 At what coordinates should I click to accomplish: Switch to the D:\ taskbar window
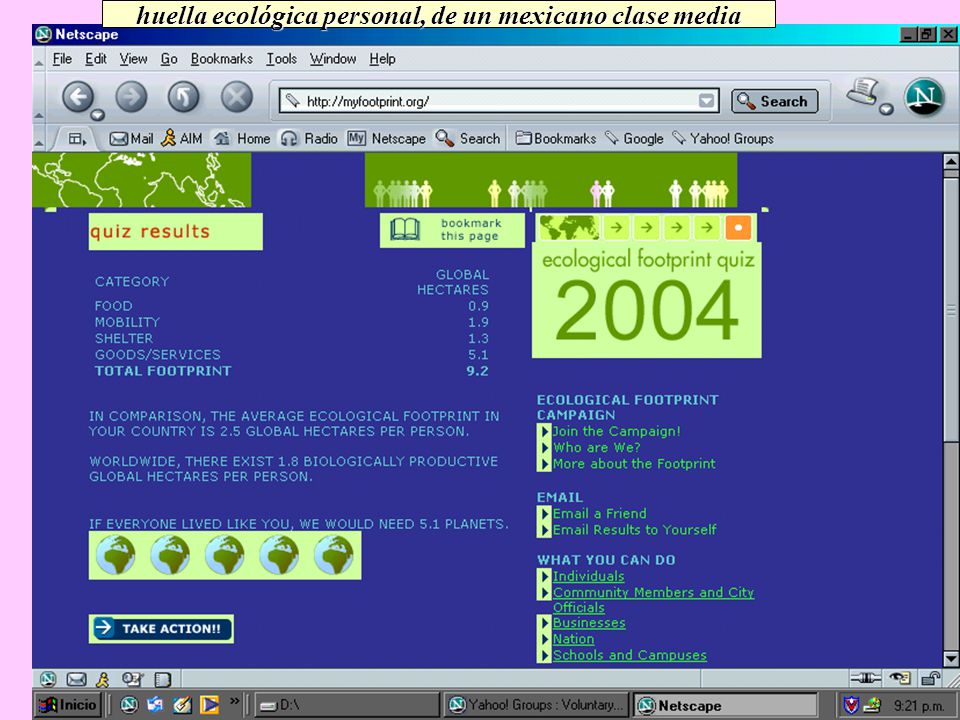(347, 705)
